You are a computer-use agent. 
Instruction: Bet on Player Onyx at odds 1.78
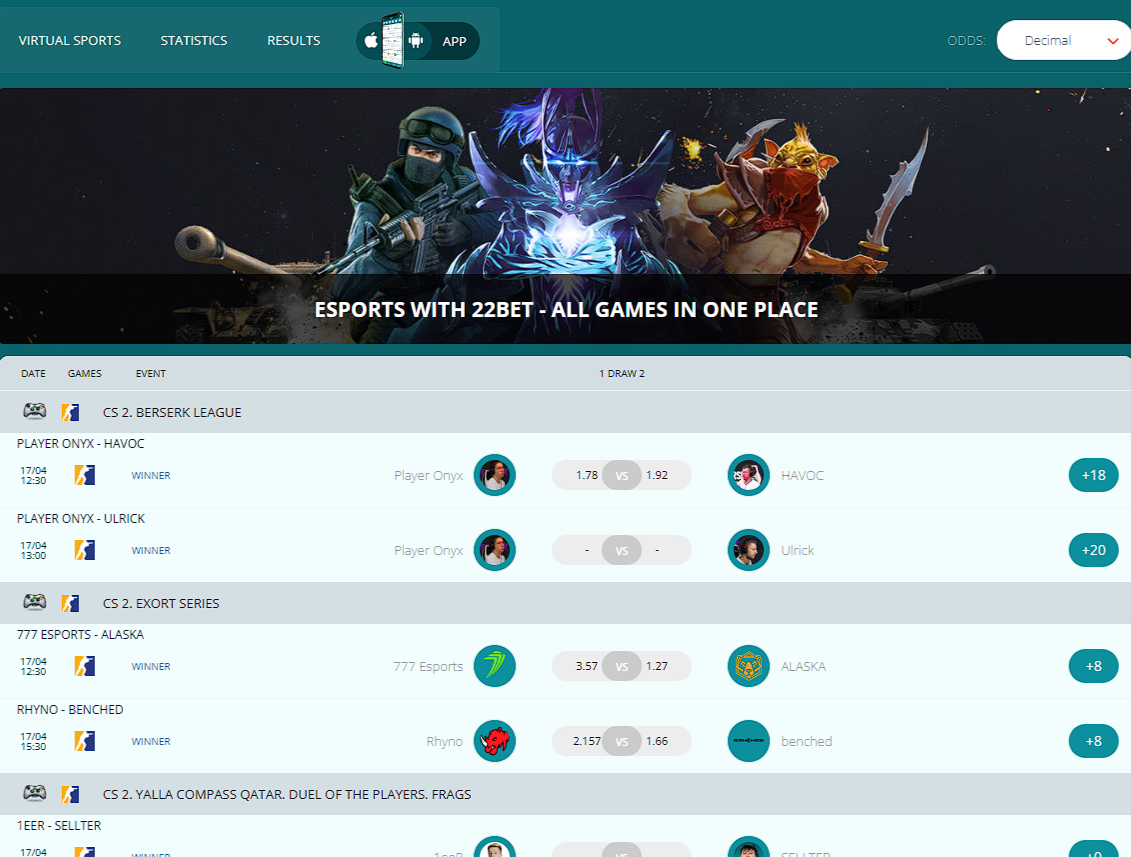582,475
